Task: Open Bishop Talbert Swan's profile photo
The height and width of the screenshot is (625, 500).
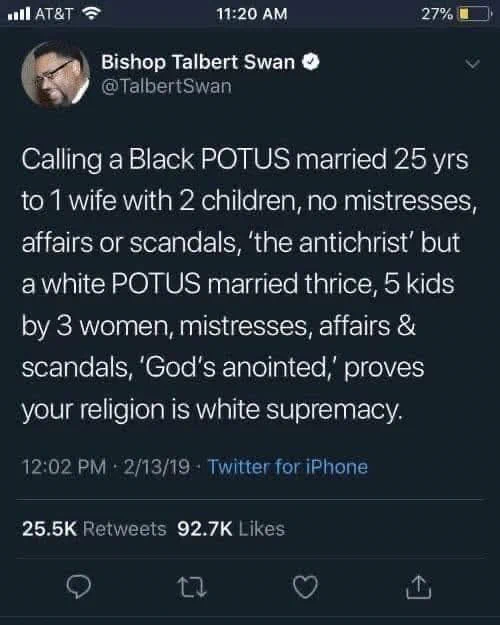Action: coord(55,74)
